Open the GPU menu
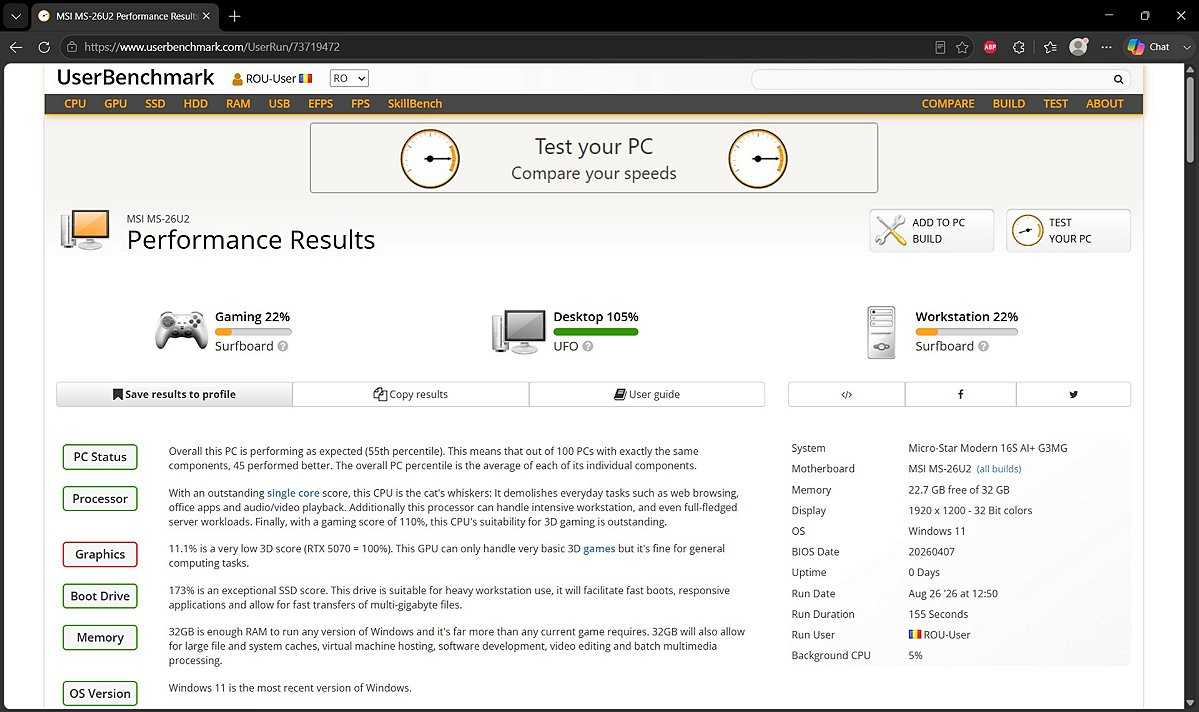 point(115,104)
